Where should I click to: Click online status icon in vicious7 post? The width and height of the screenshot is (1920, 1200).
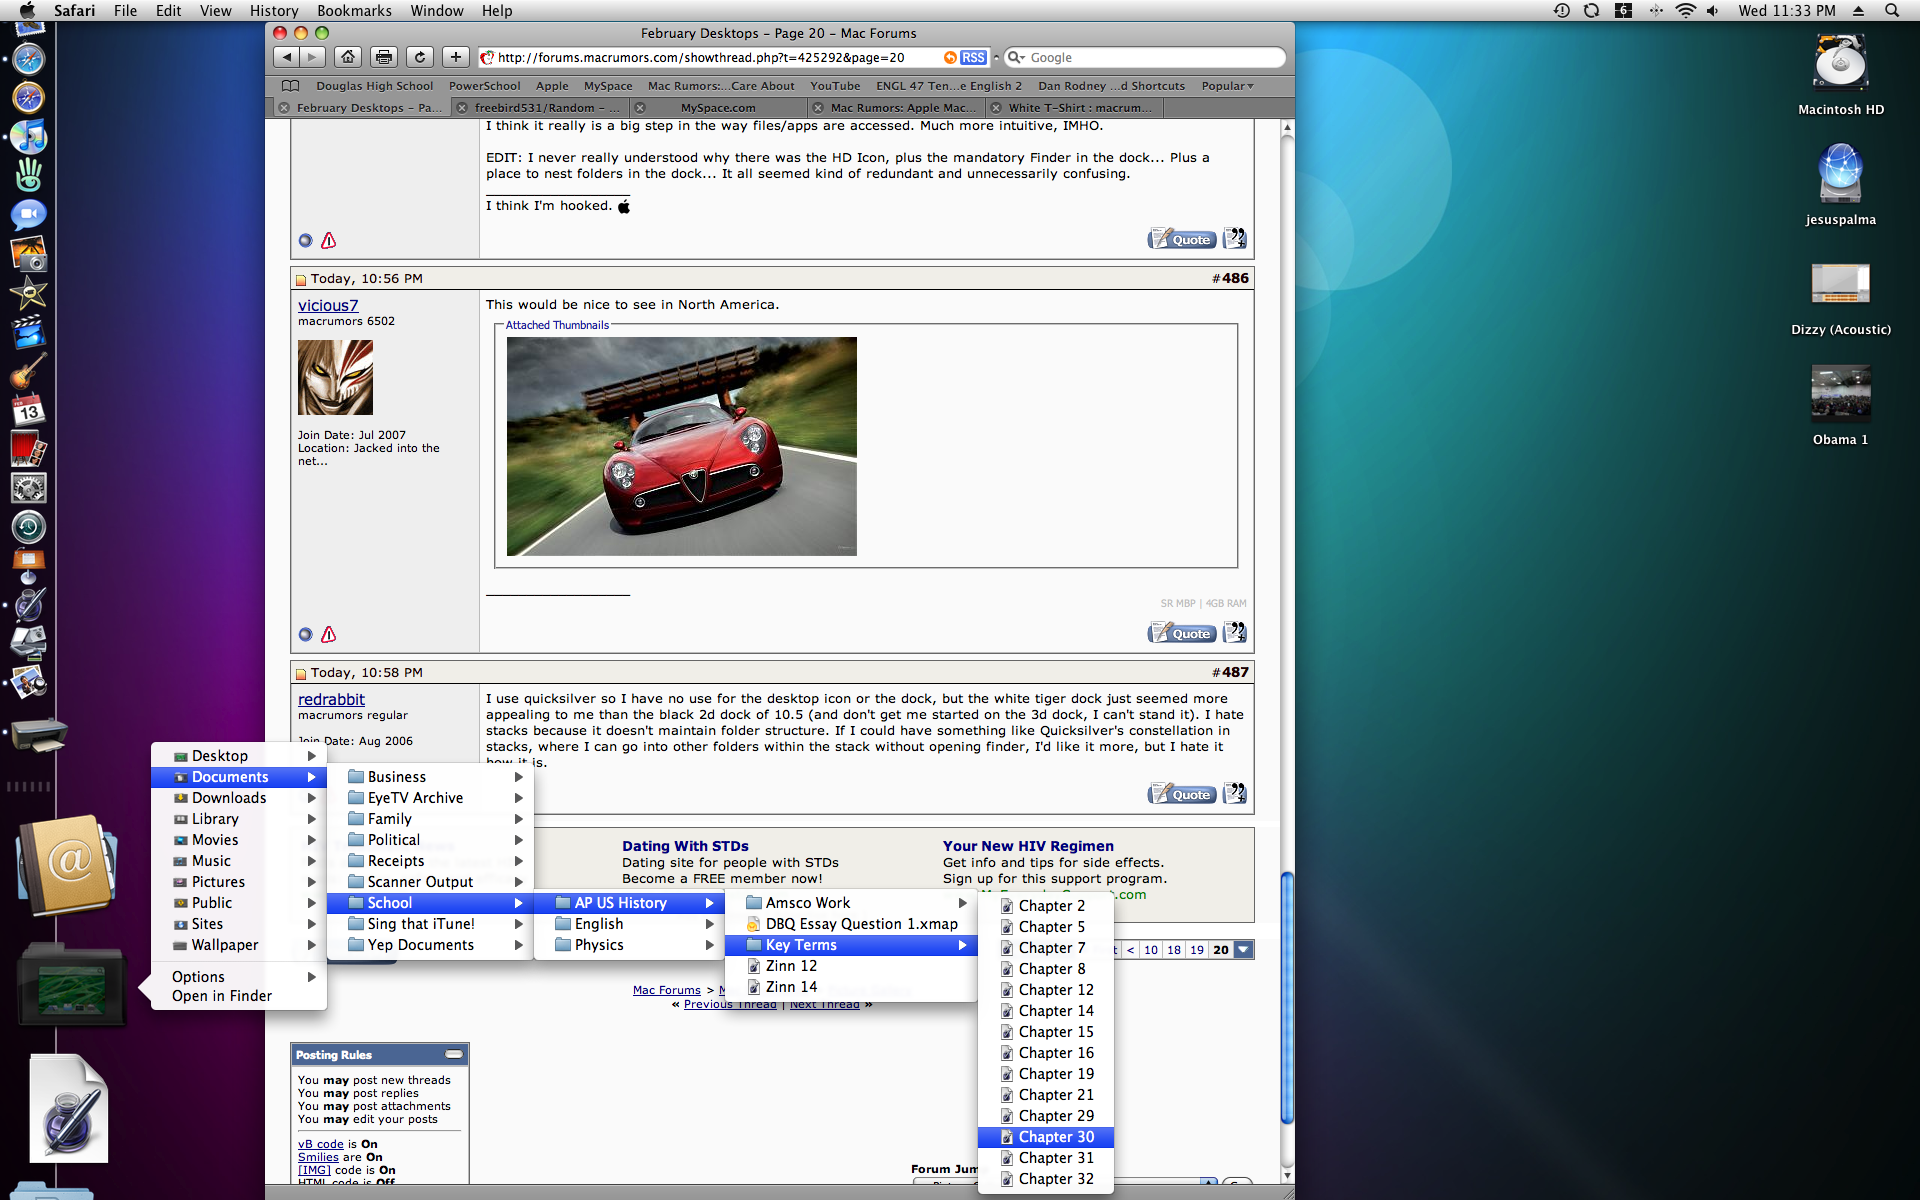pyautogui.click(x=306, y=634)
